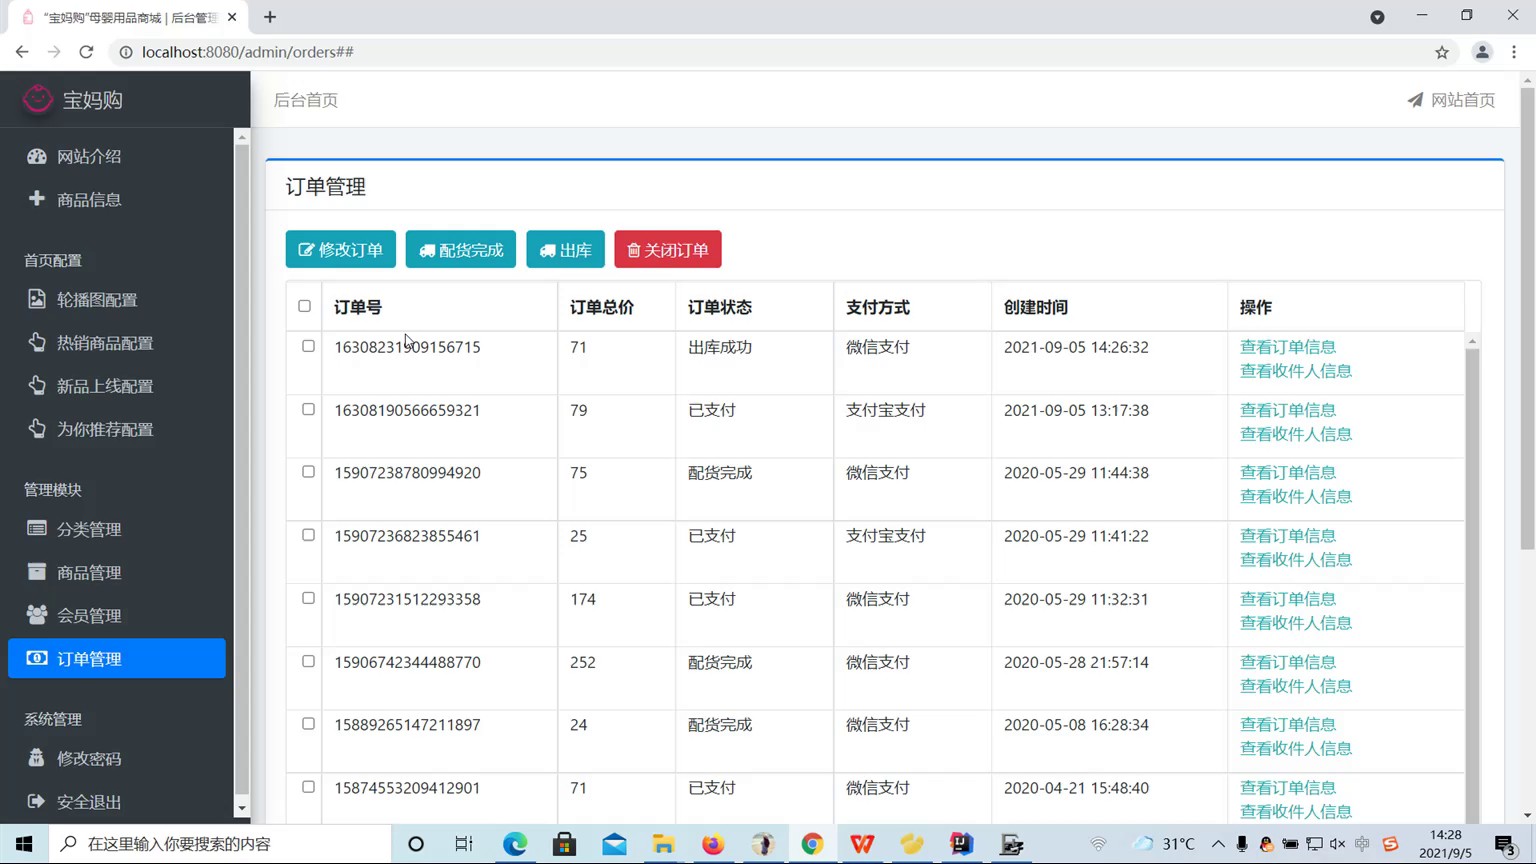Screen dimensions: 1536x864
Task: View 查看订单信息 for order 15907231512293358
Action: (x=1288, y=599)
